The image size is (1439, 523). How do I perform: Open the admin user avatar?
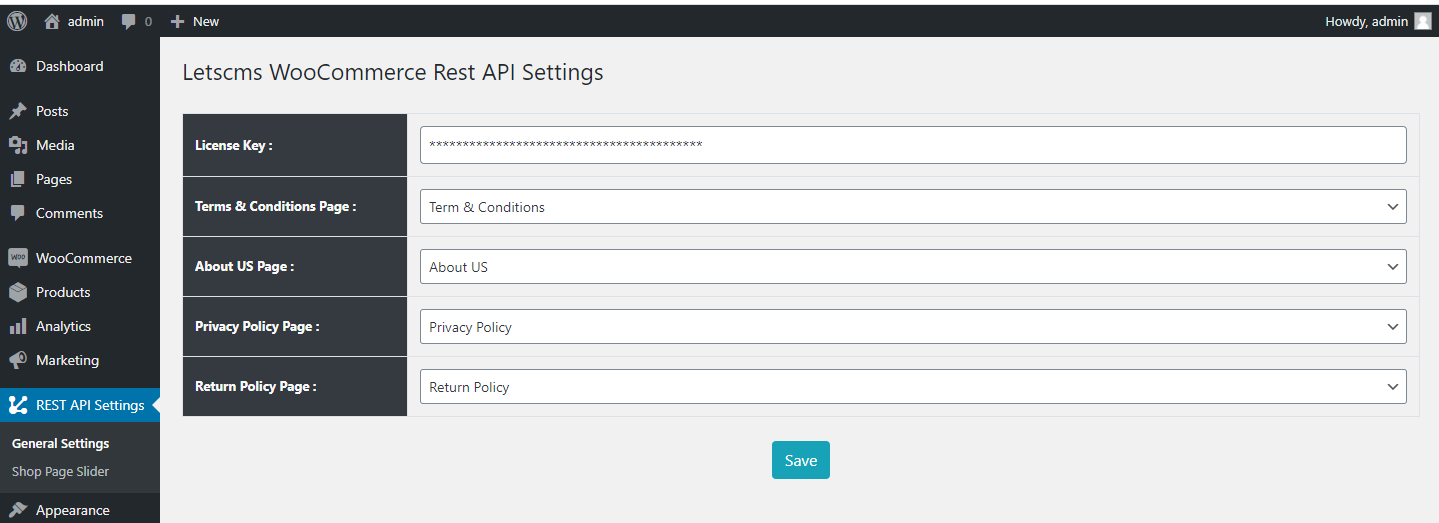(1423, 21)
